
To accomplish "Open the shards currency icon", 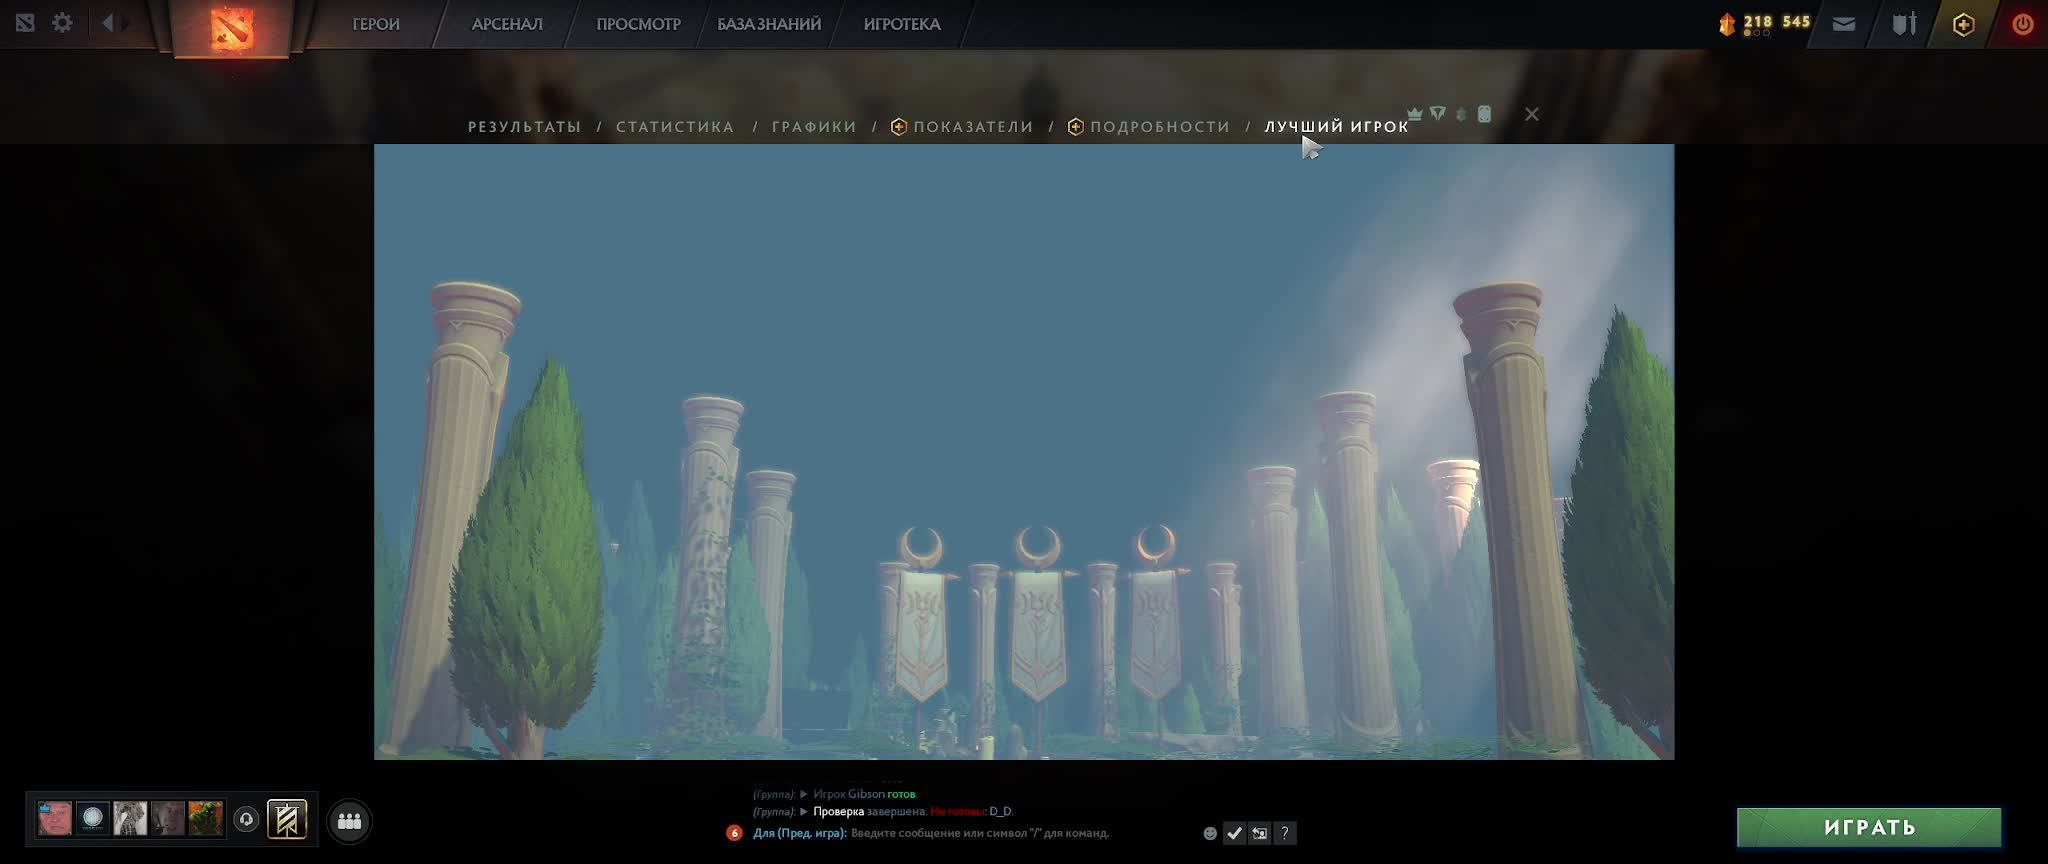I will (1727, 24).
